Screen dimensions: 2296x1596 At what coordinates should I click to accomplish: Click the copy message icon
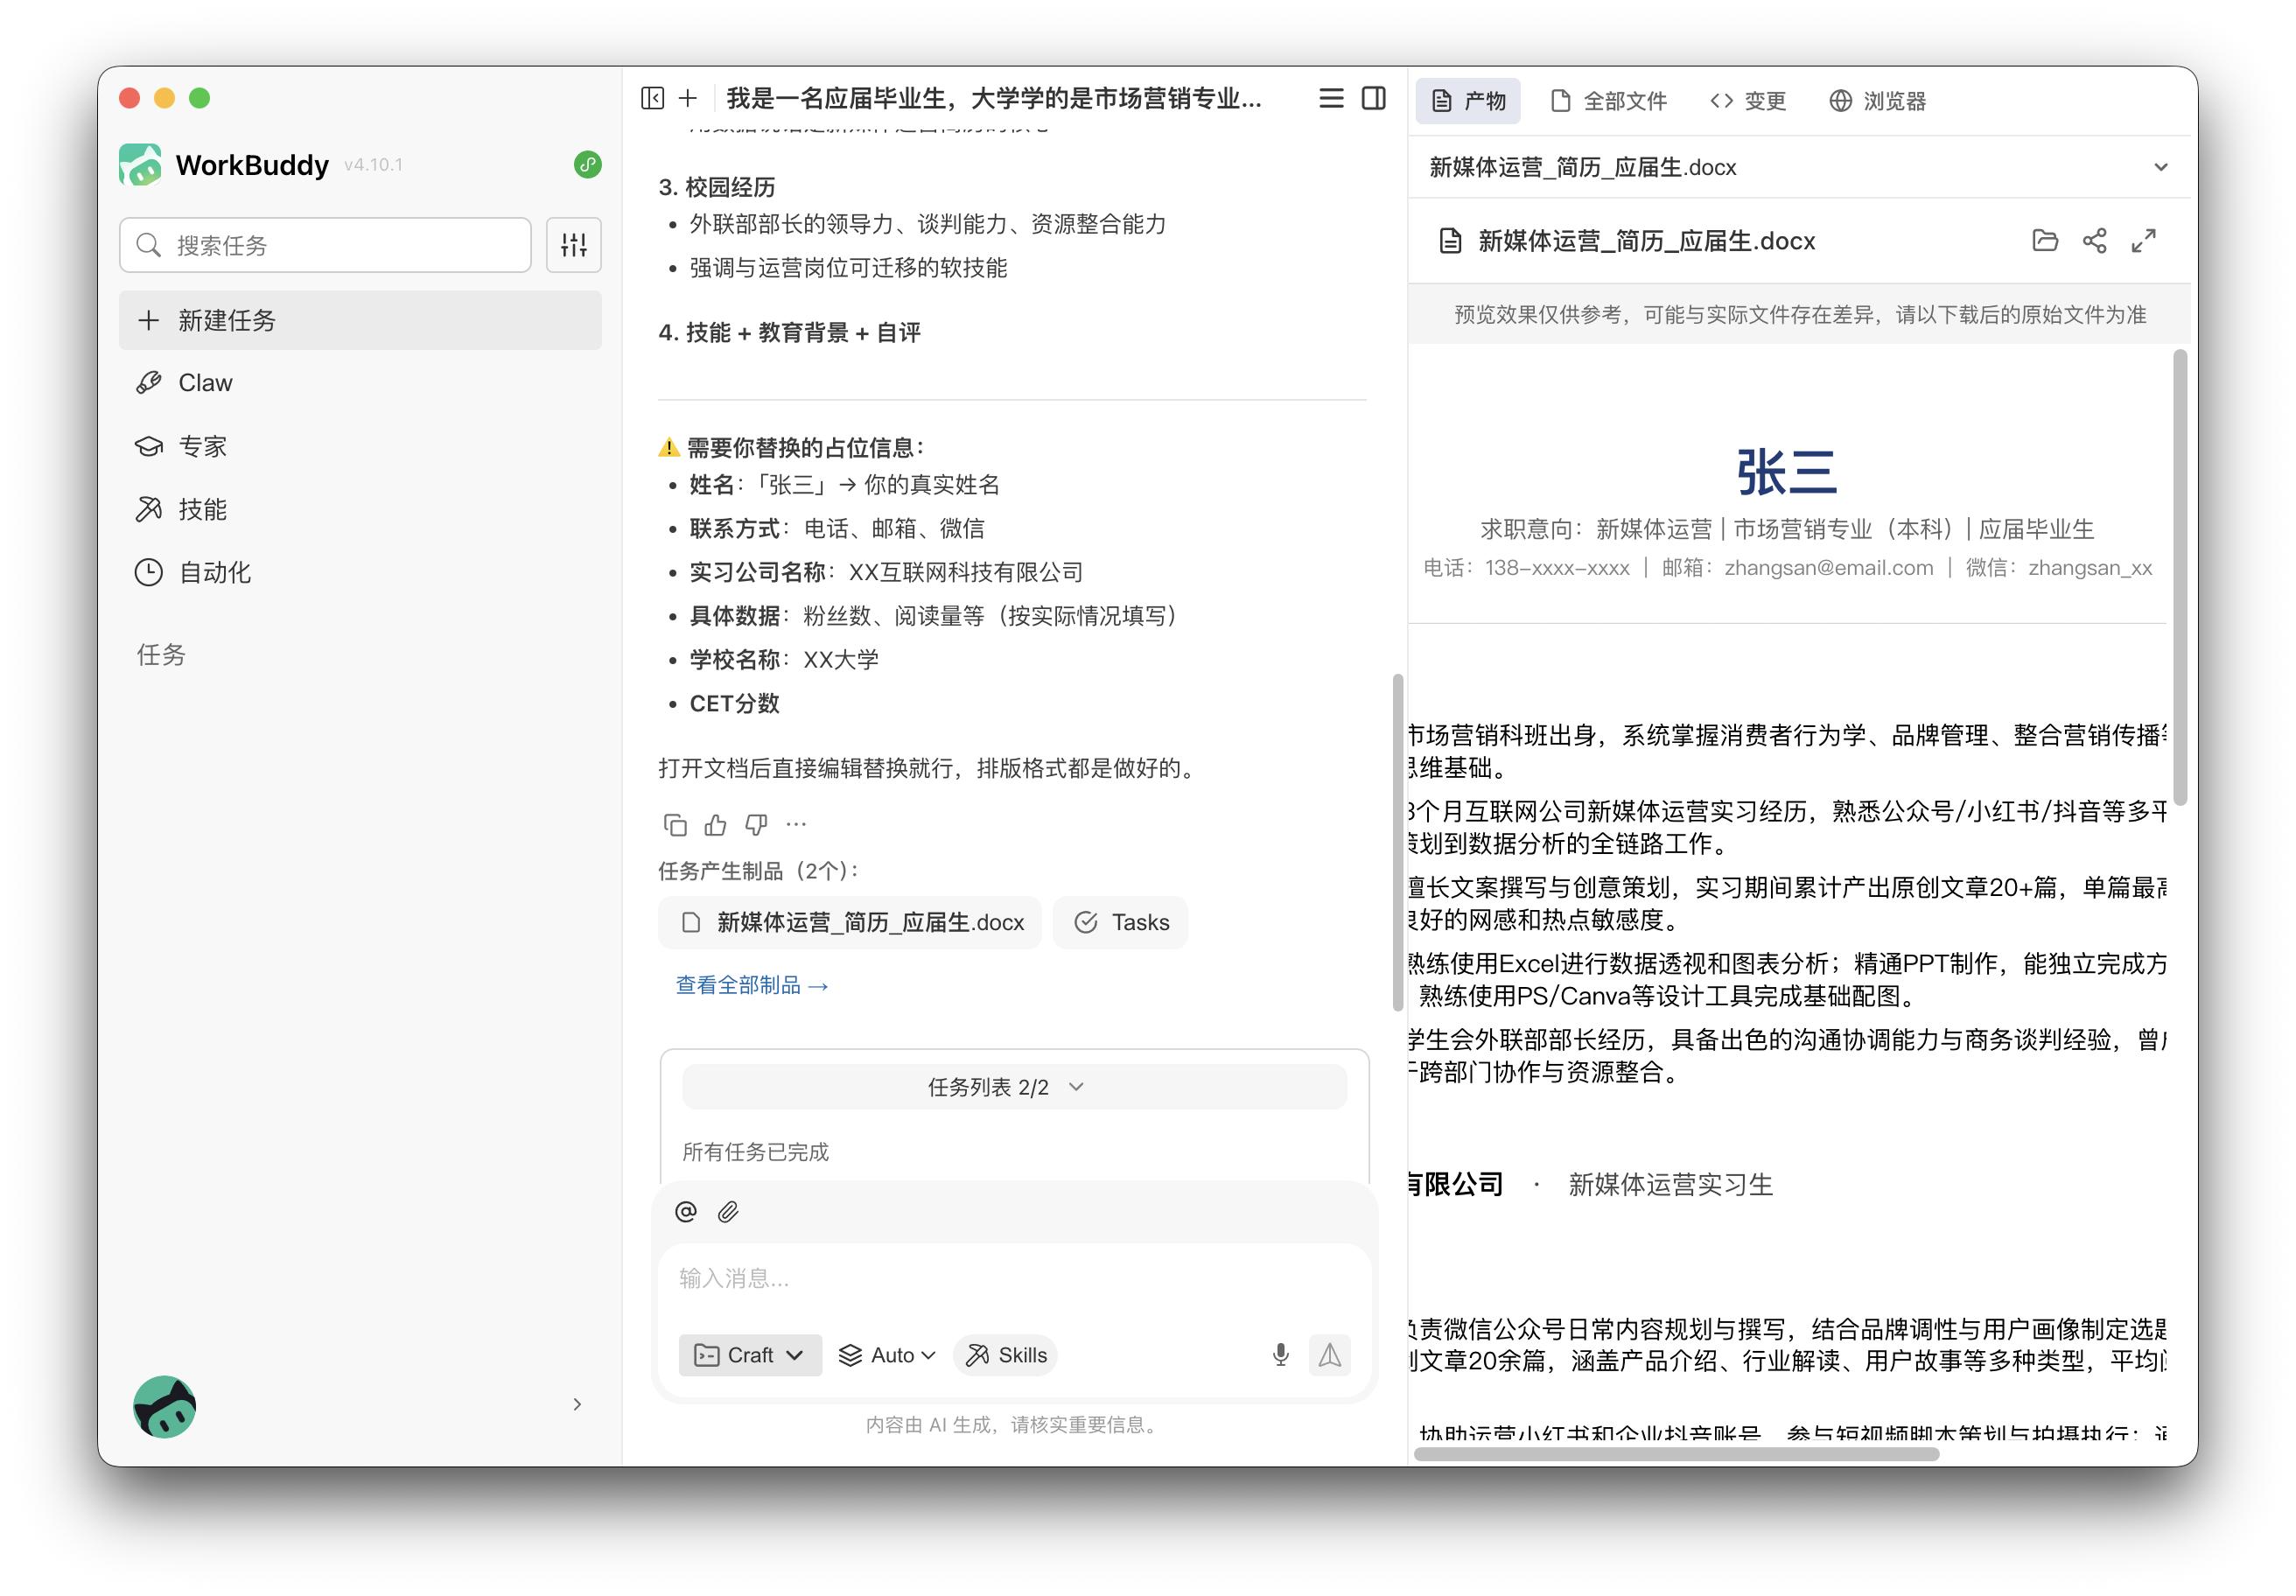click(x=675, y=825)
